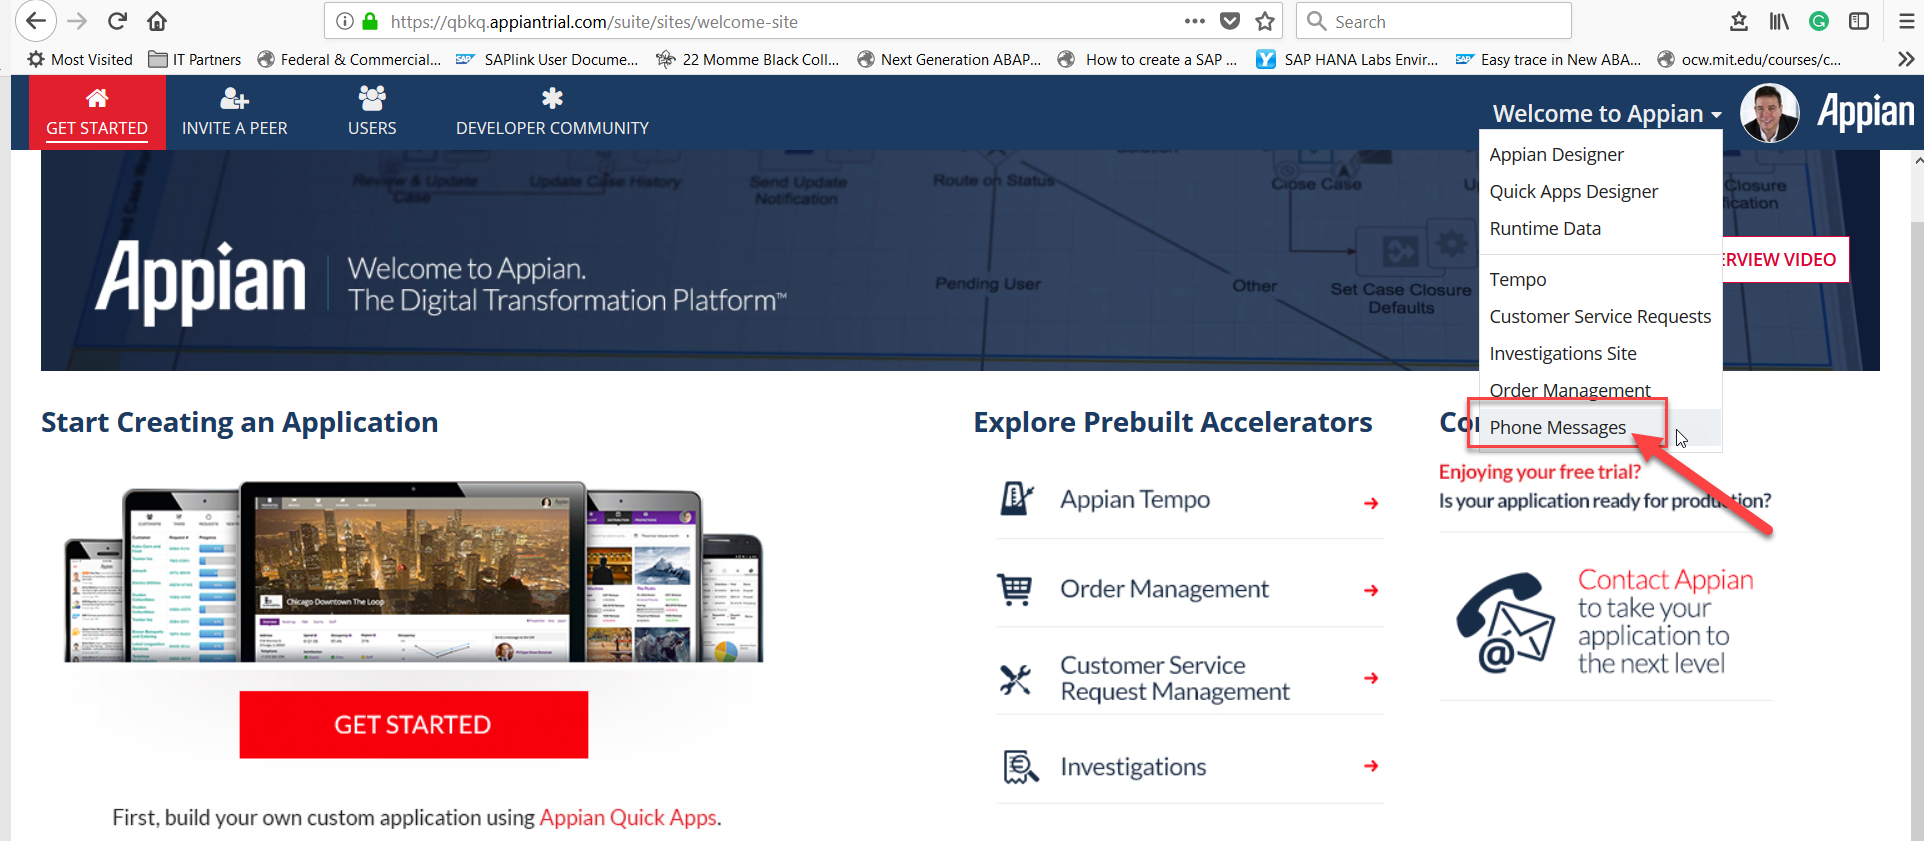The image size is (1924, 841).
Task: Click the wrench tools Customer Service icon
Action: pyautogui.click(x=1015, y=680)
